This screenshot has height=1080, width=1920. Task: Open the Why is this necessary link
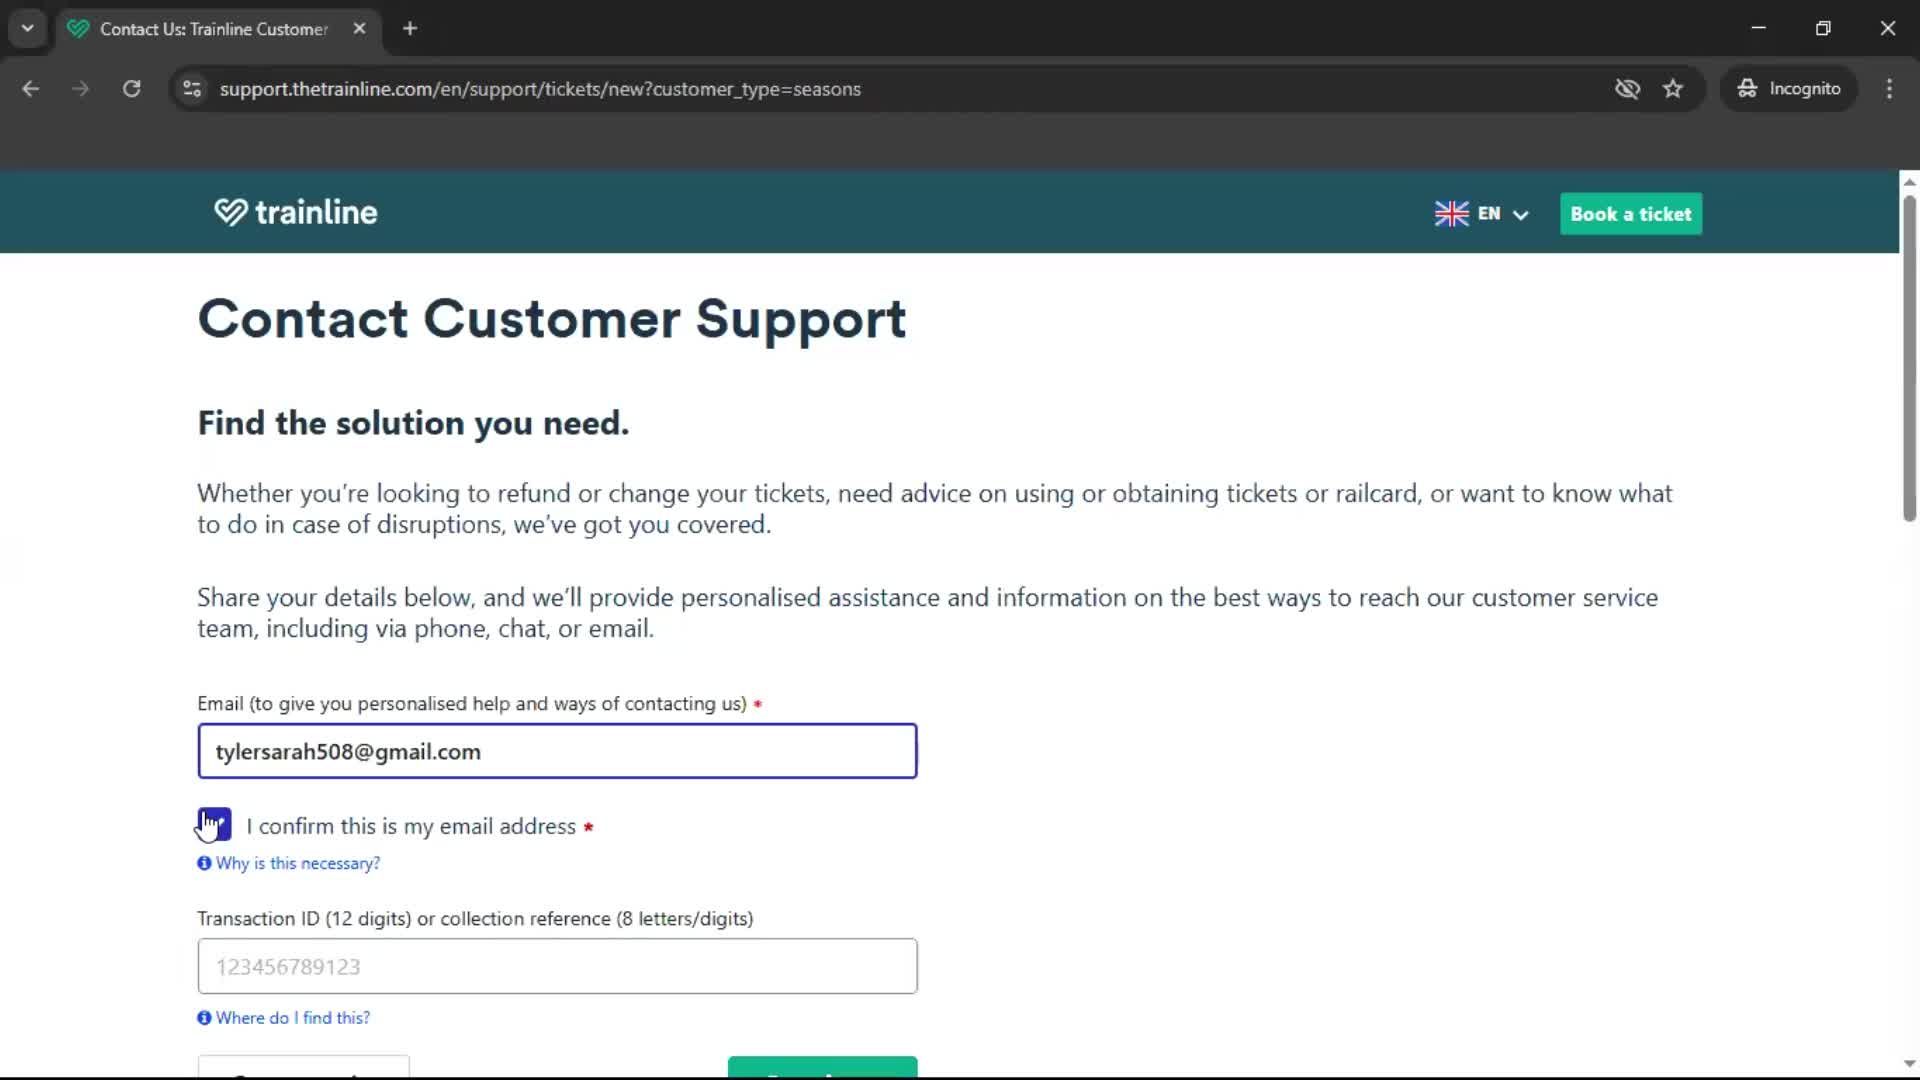[x=297, y=863]
